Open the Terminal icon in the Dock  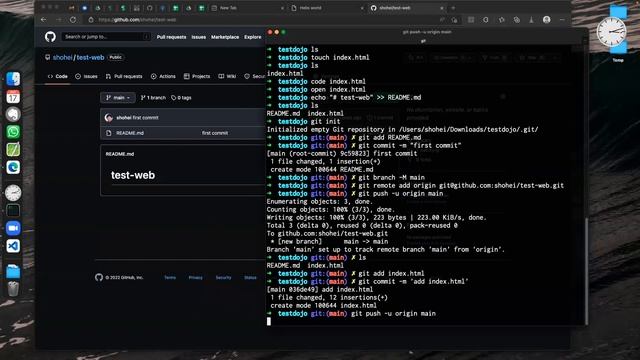tap(13, 211)
